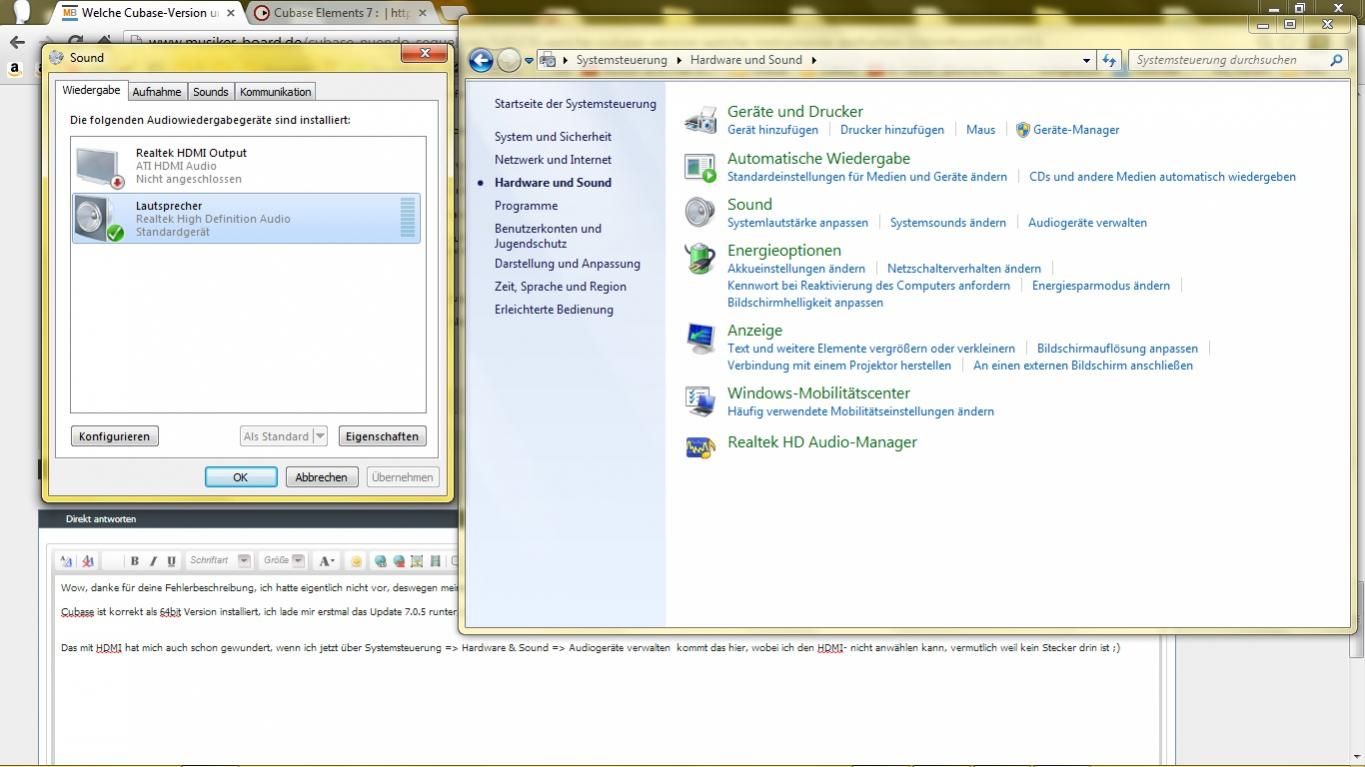Open Netzwerk und Internet in sidebar
The height and width of the screenshot is (767, 1365).
(553, 160)
